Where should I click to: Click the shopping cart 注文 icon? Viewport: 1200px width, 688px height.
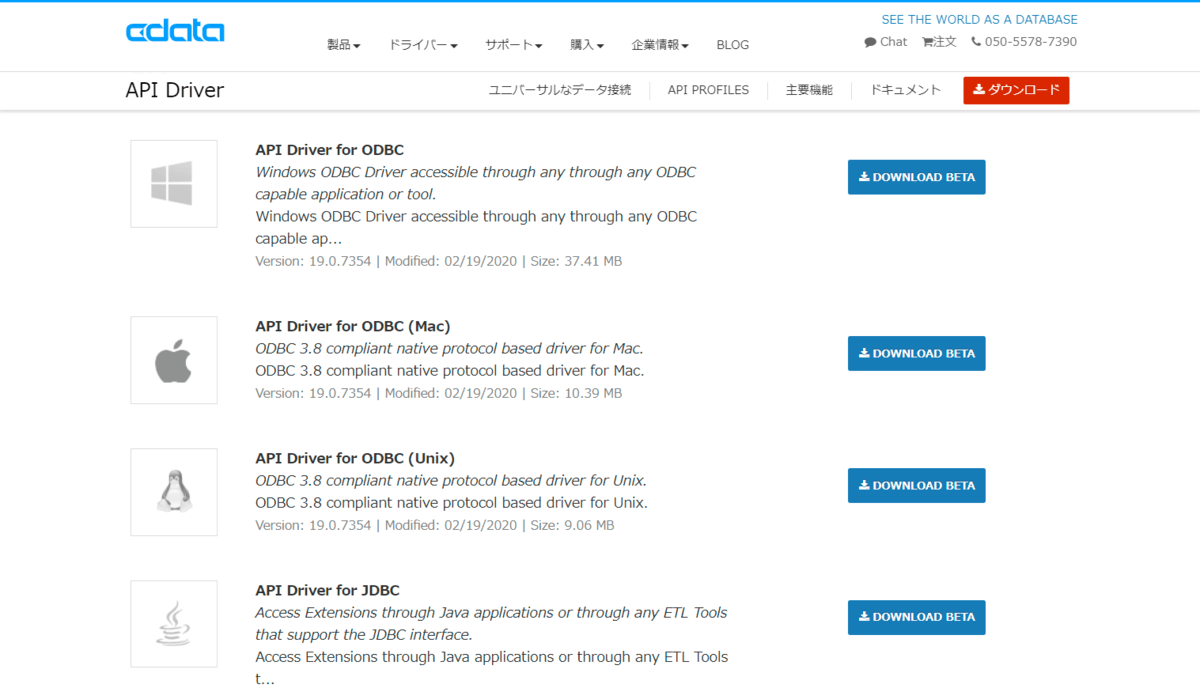click(927, 42)
